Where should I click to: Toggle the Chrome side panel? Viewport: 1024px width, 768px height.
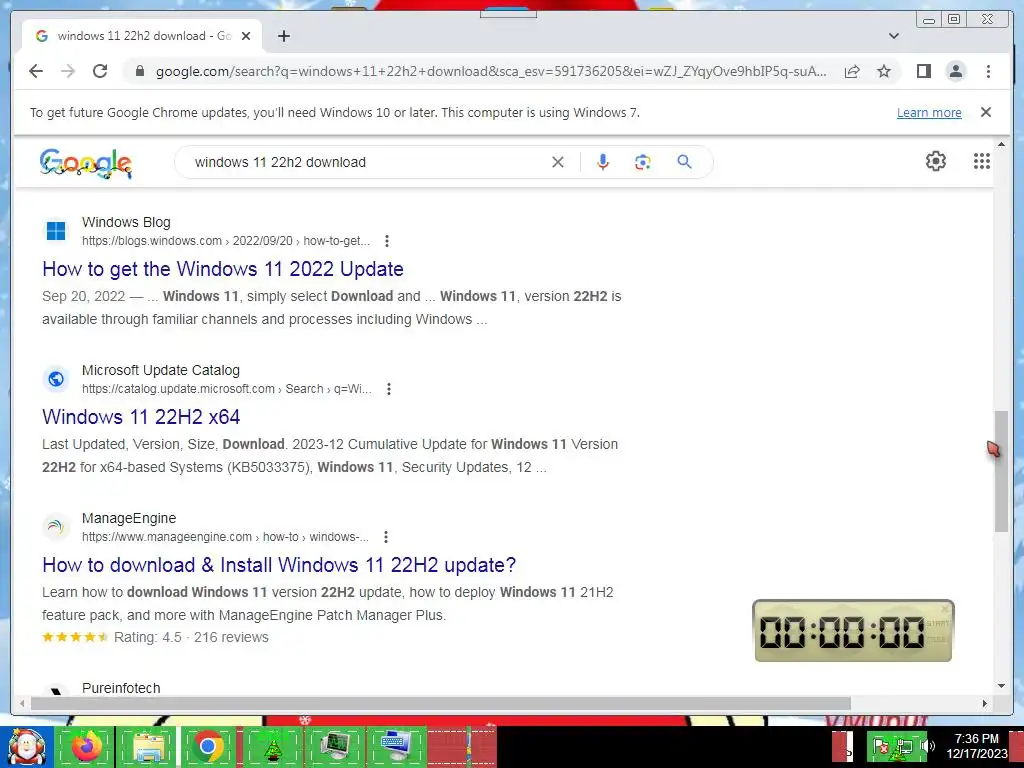coord(923,71)
